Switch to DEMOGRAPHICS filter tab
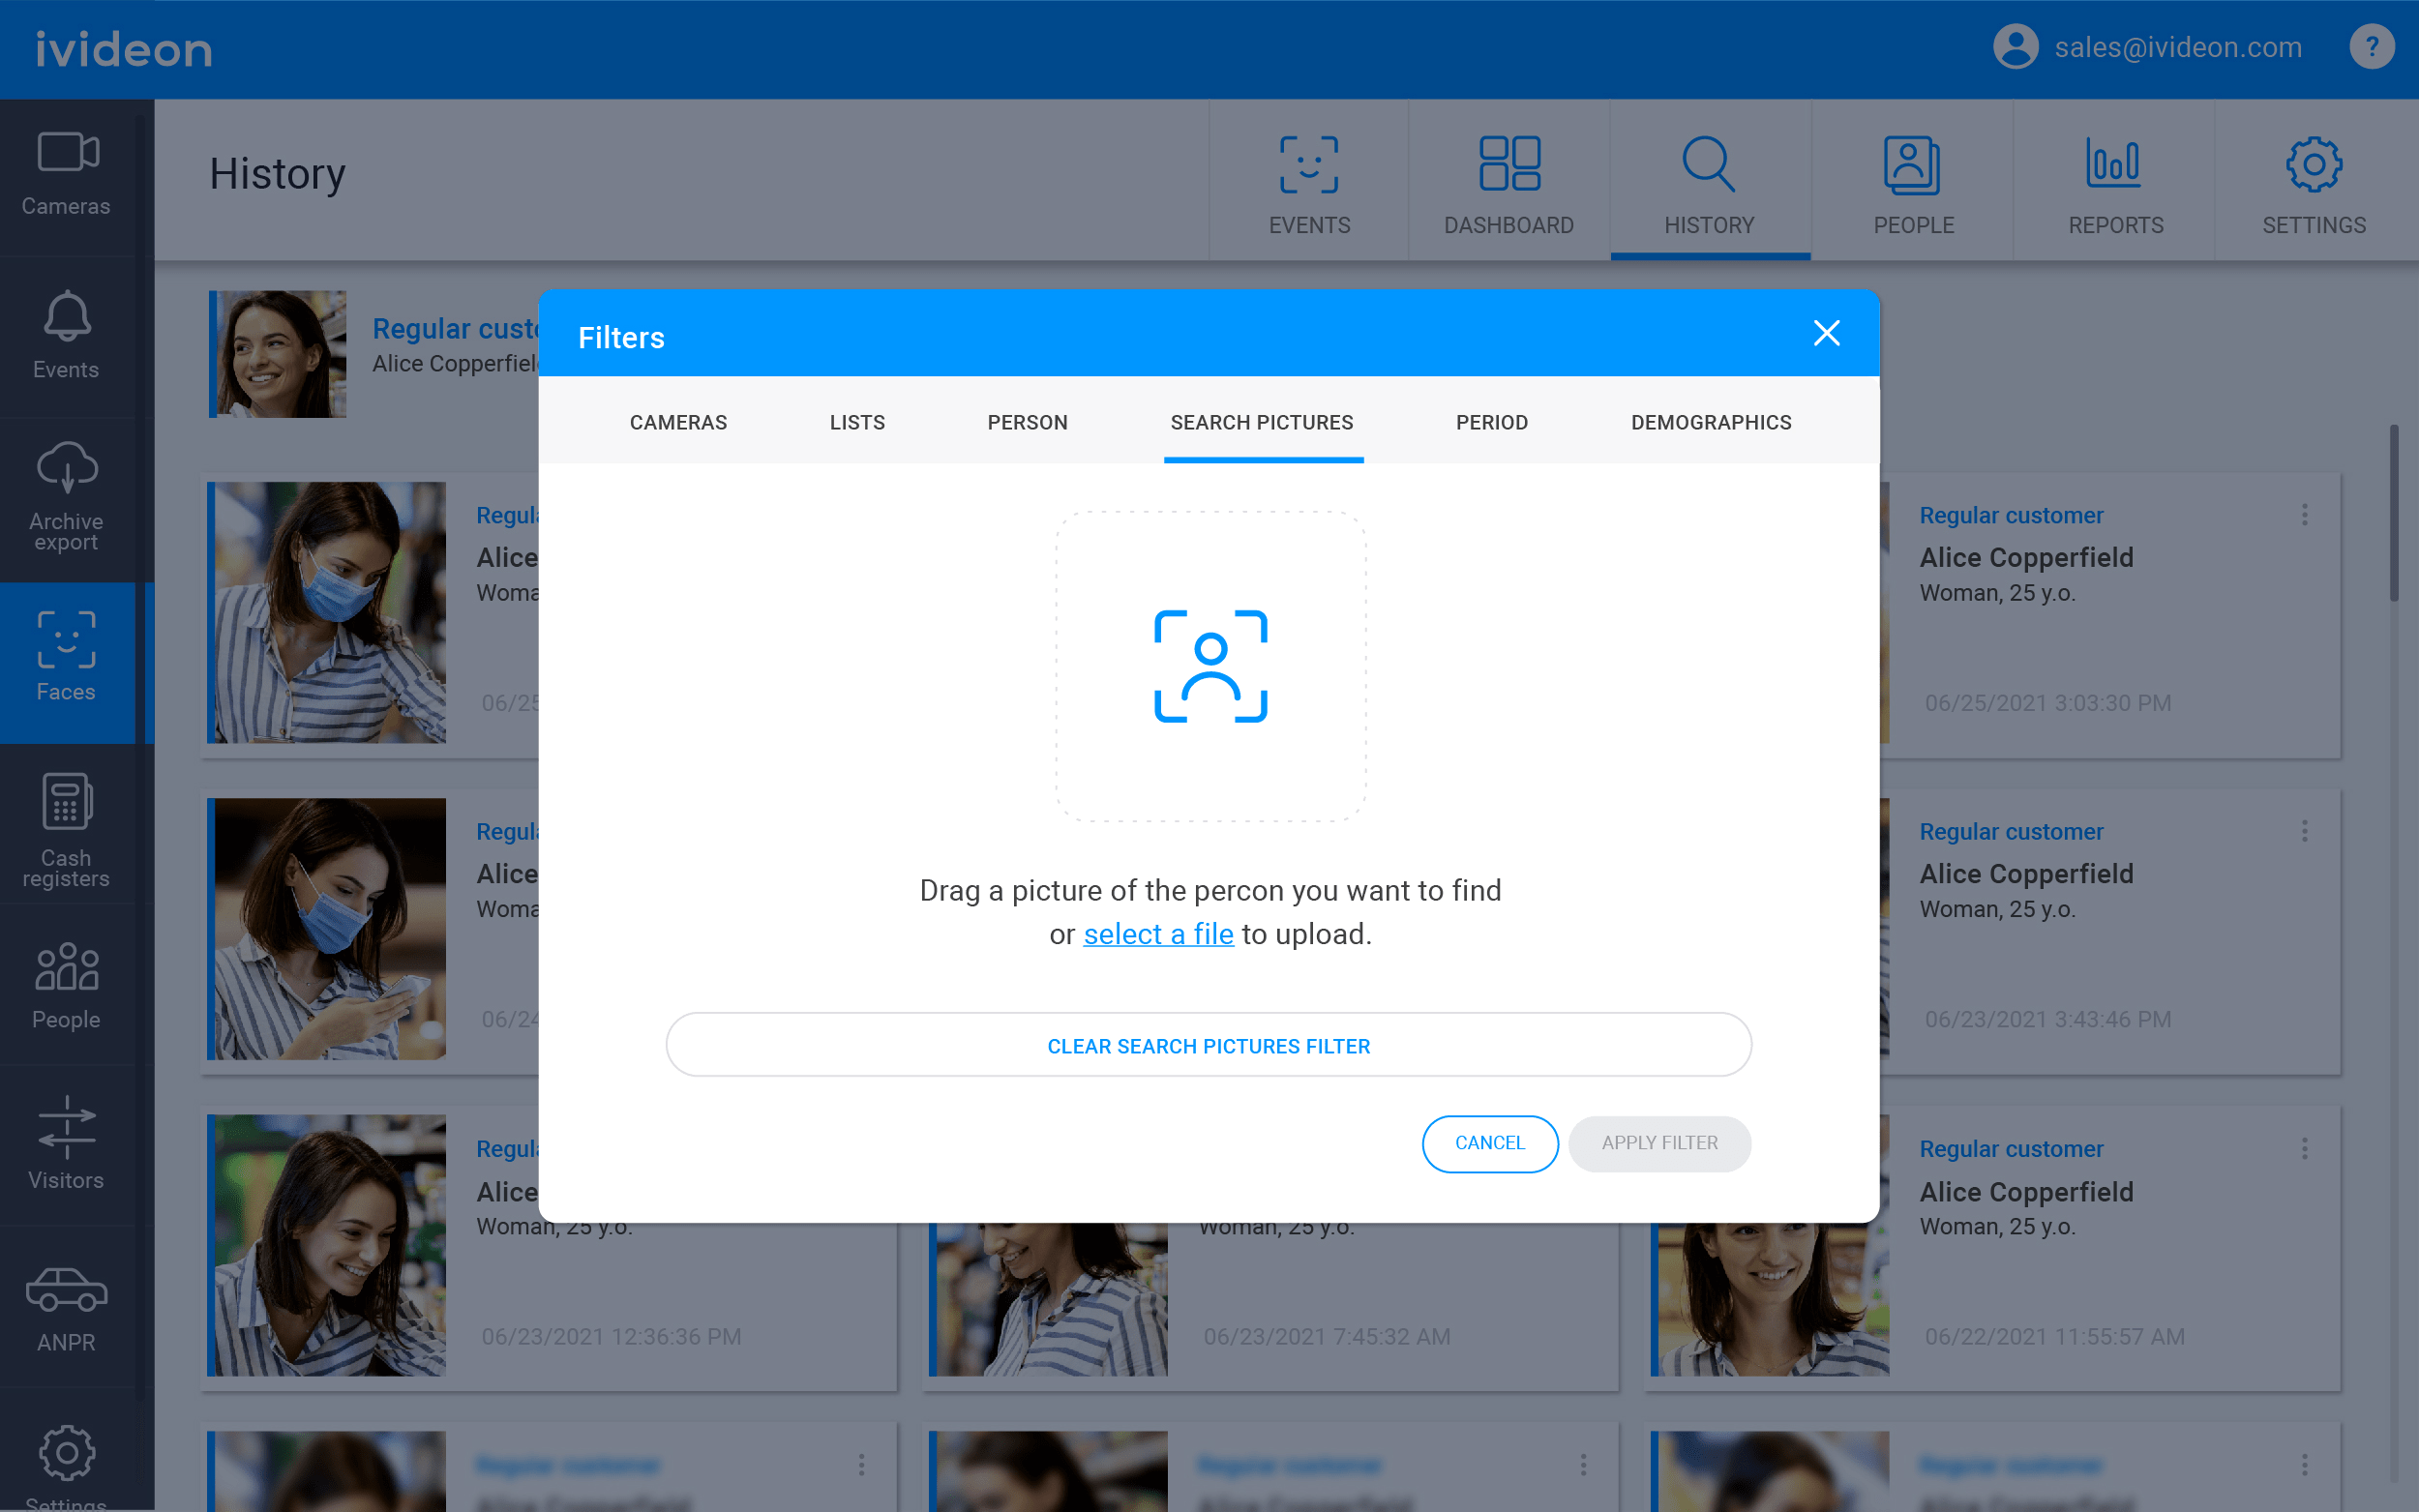 (x=1710, y=422)
